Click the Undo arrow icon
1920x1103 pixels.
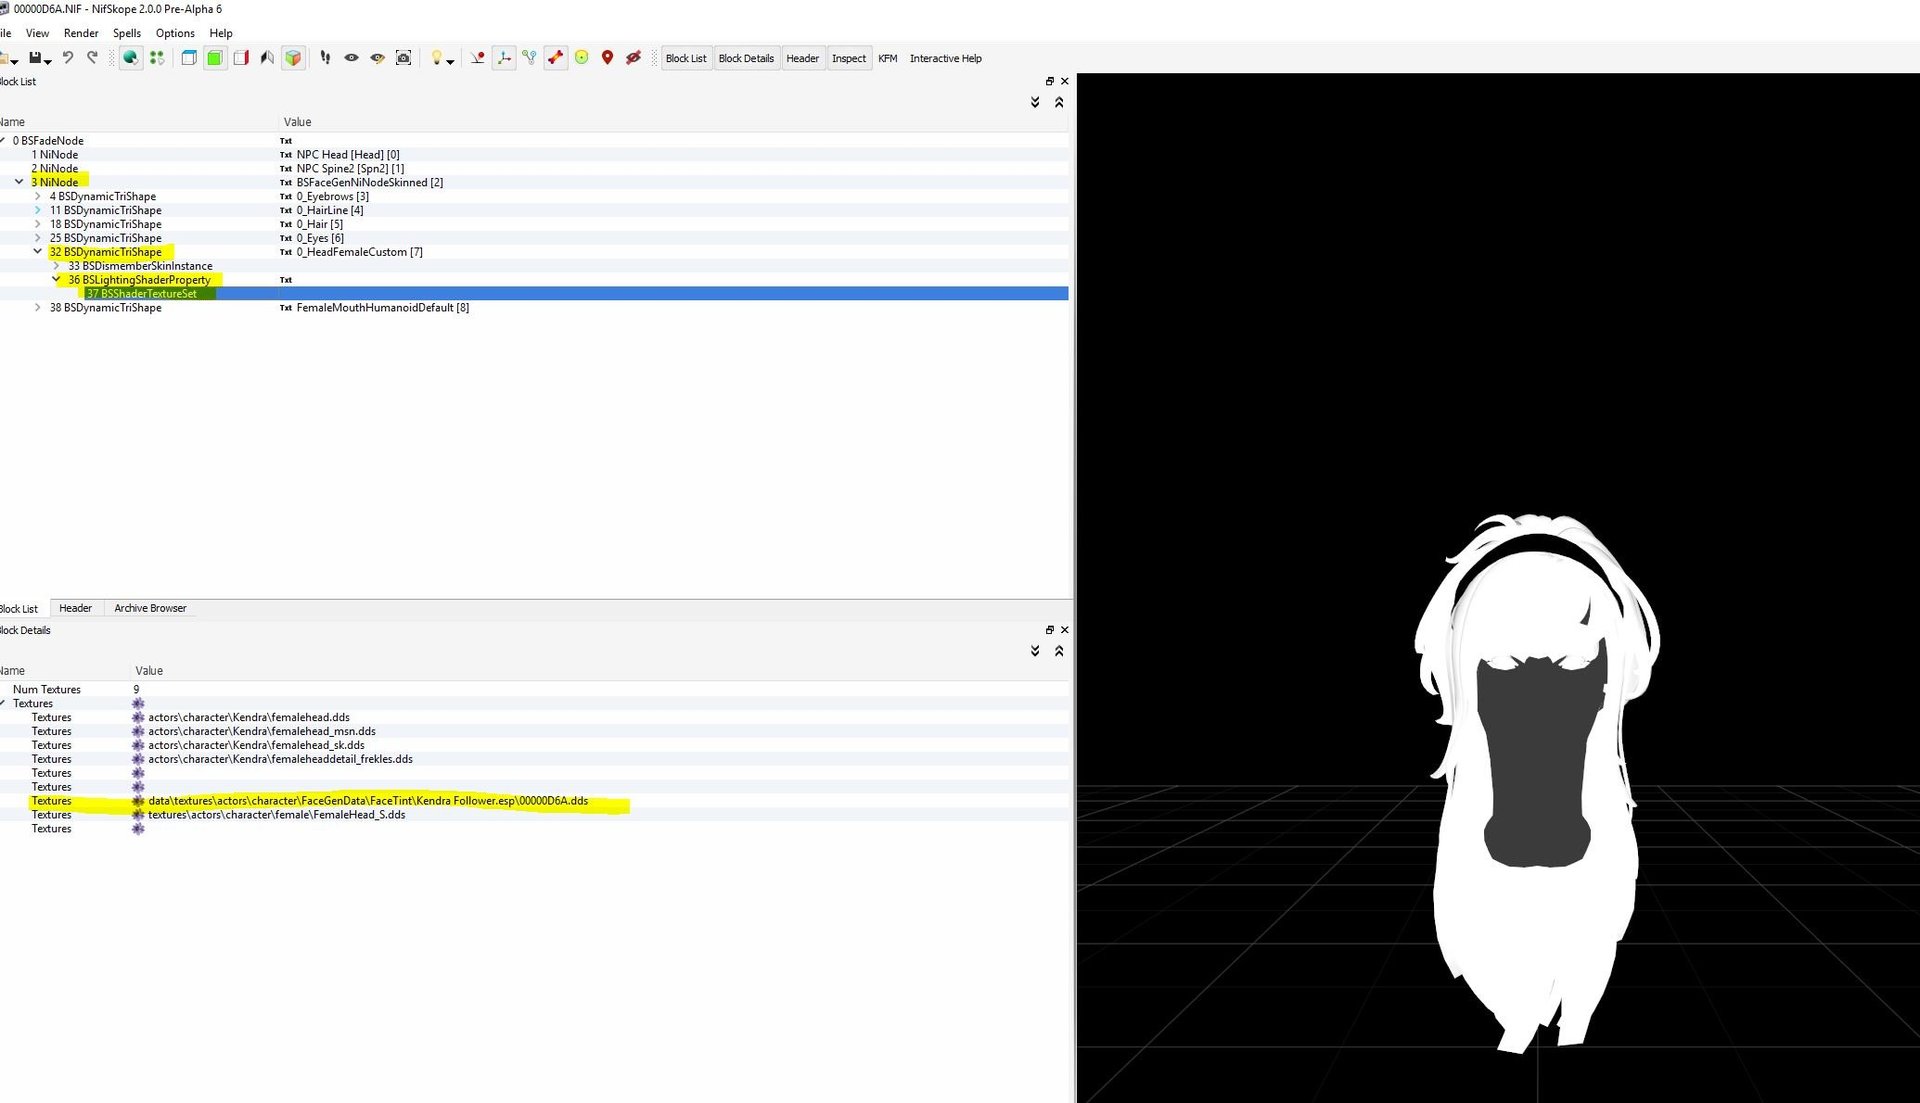coord(67,58)
